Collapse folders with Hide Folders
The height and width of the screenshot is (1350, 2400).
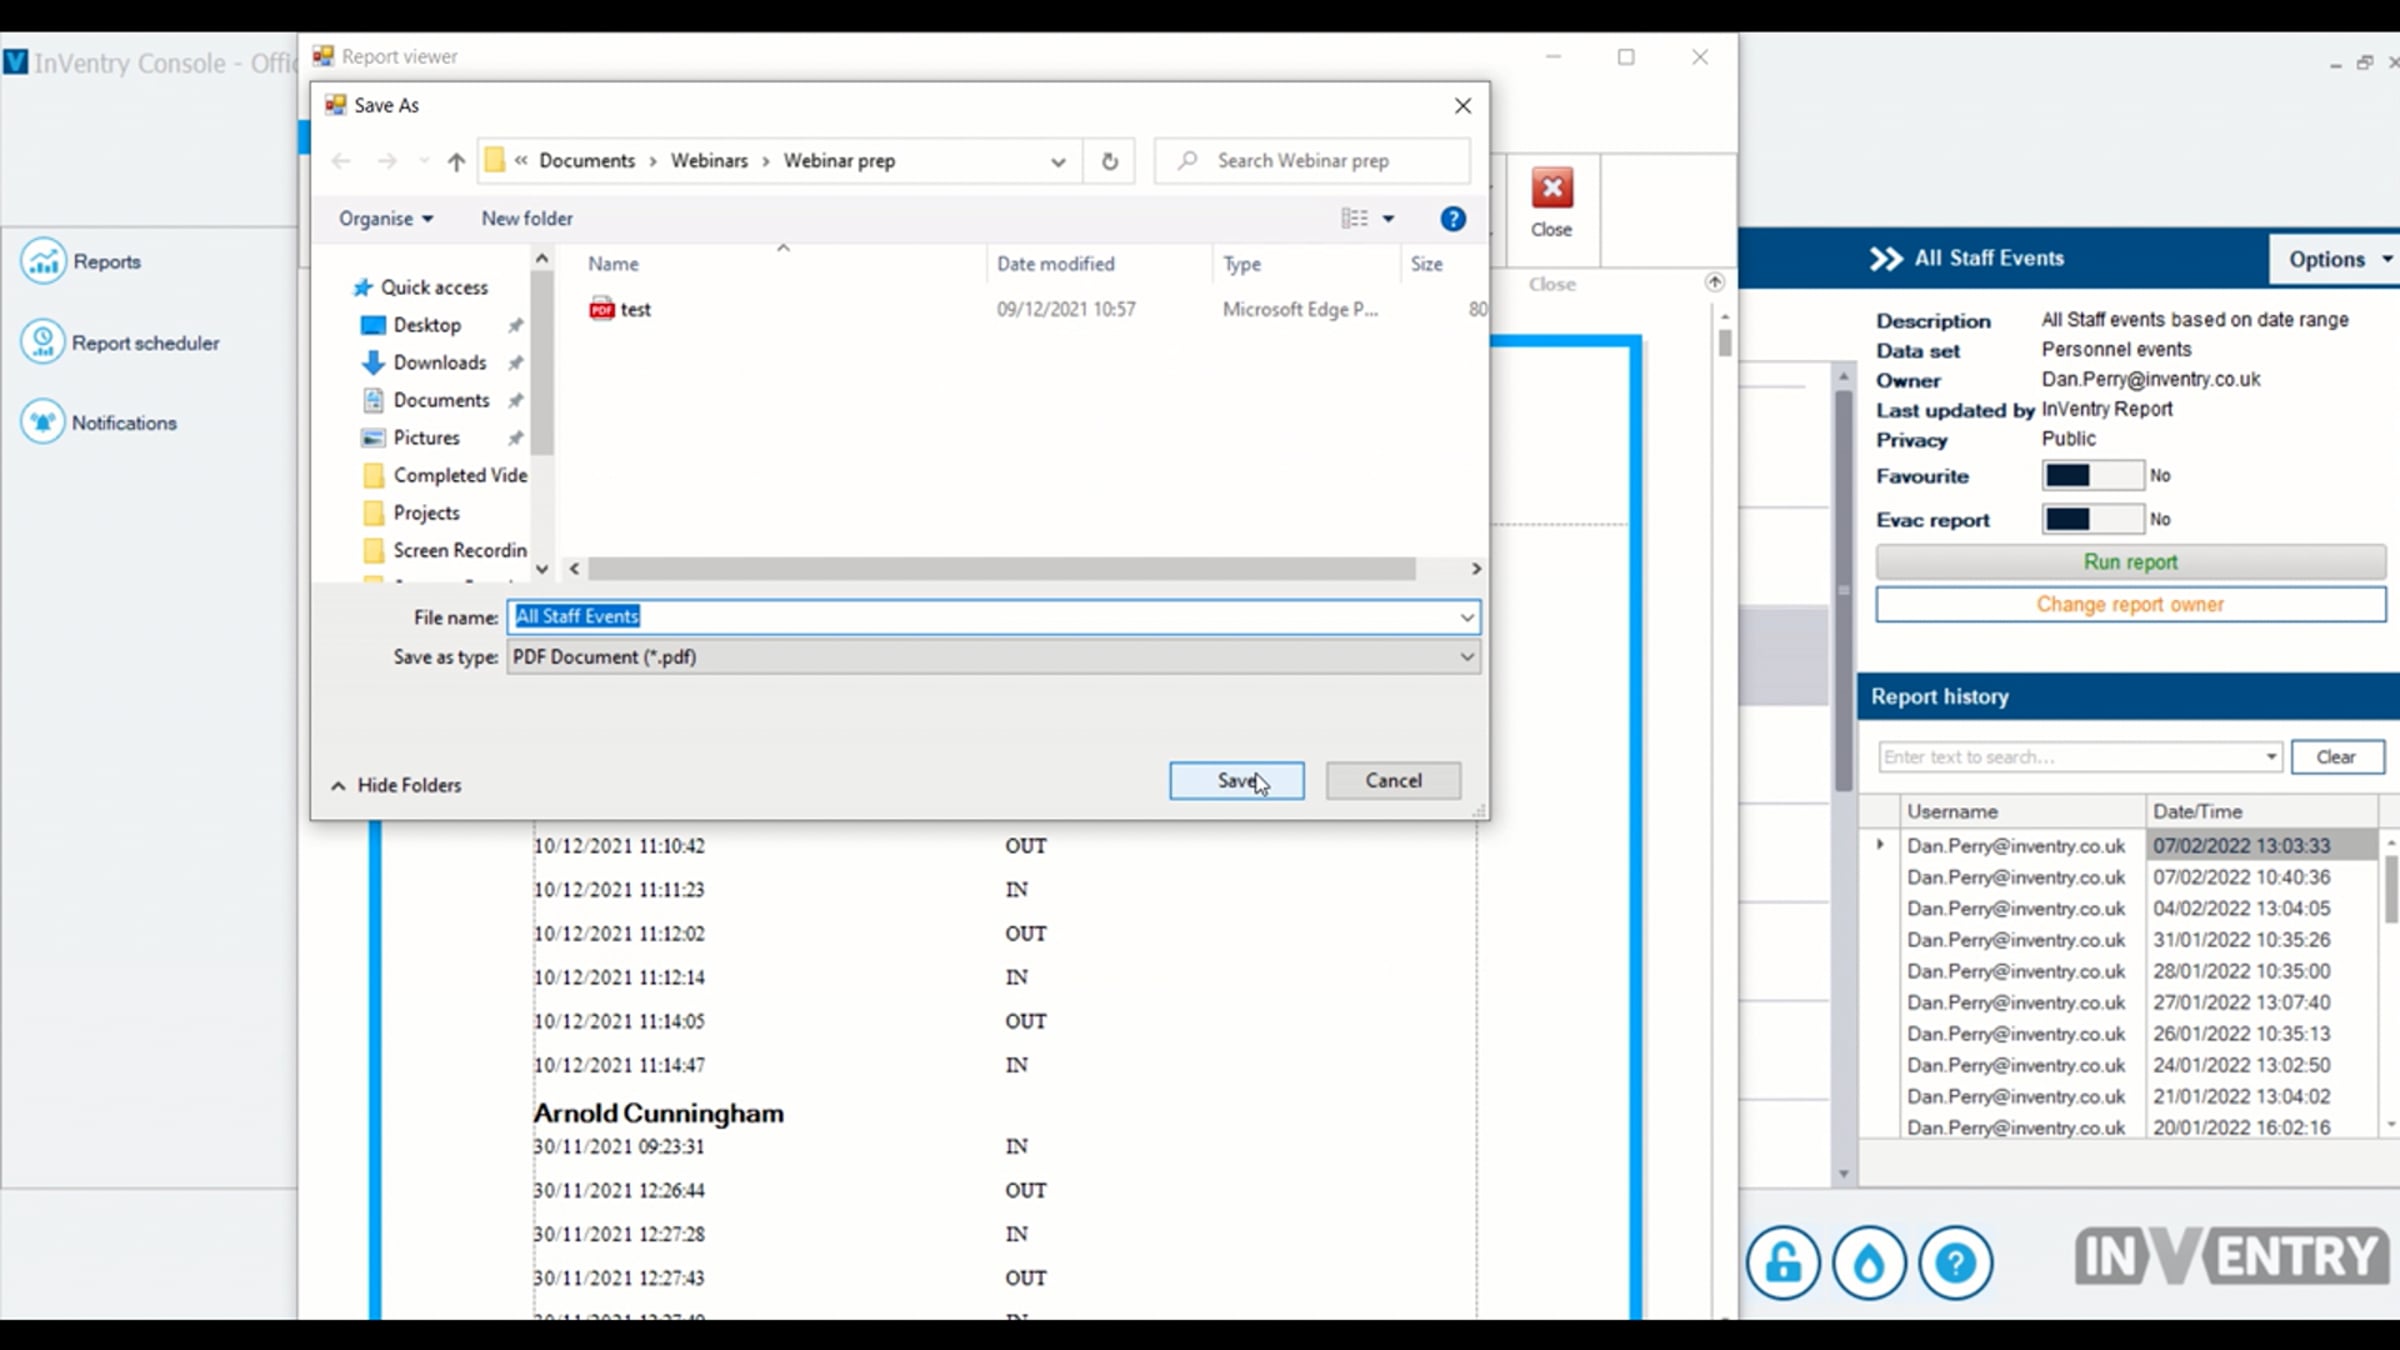point(396,785)
